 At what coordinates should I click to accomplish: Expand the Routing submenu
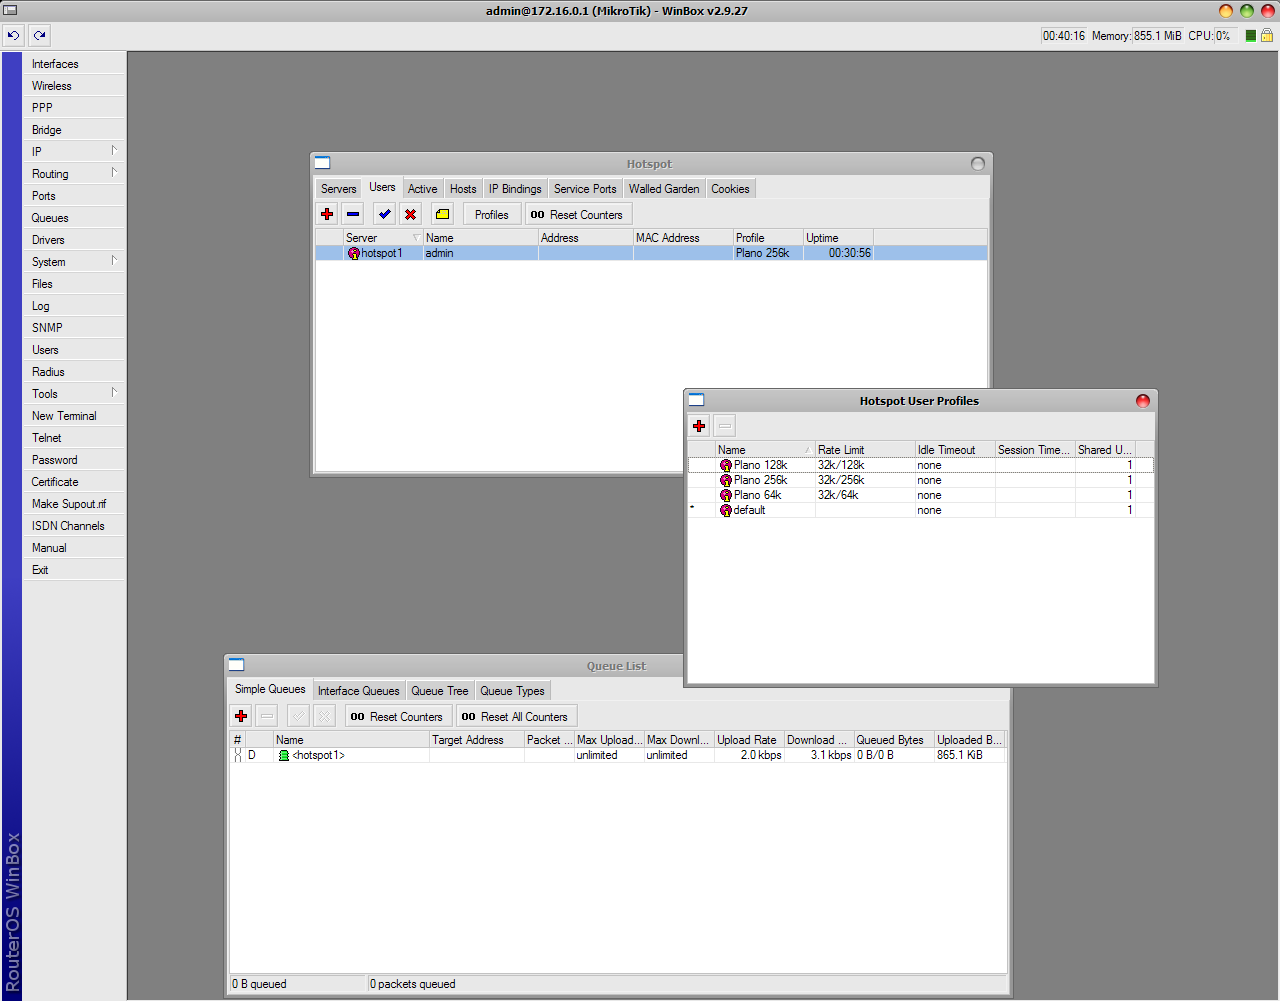(114, 173)
